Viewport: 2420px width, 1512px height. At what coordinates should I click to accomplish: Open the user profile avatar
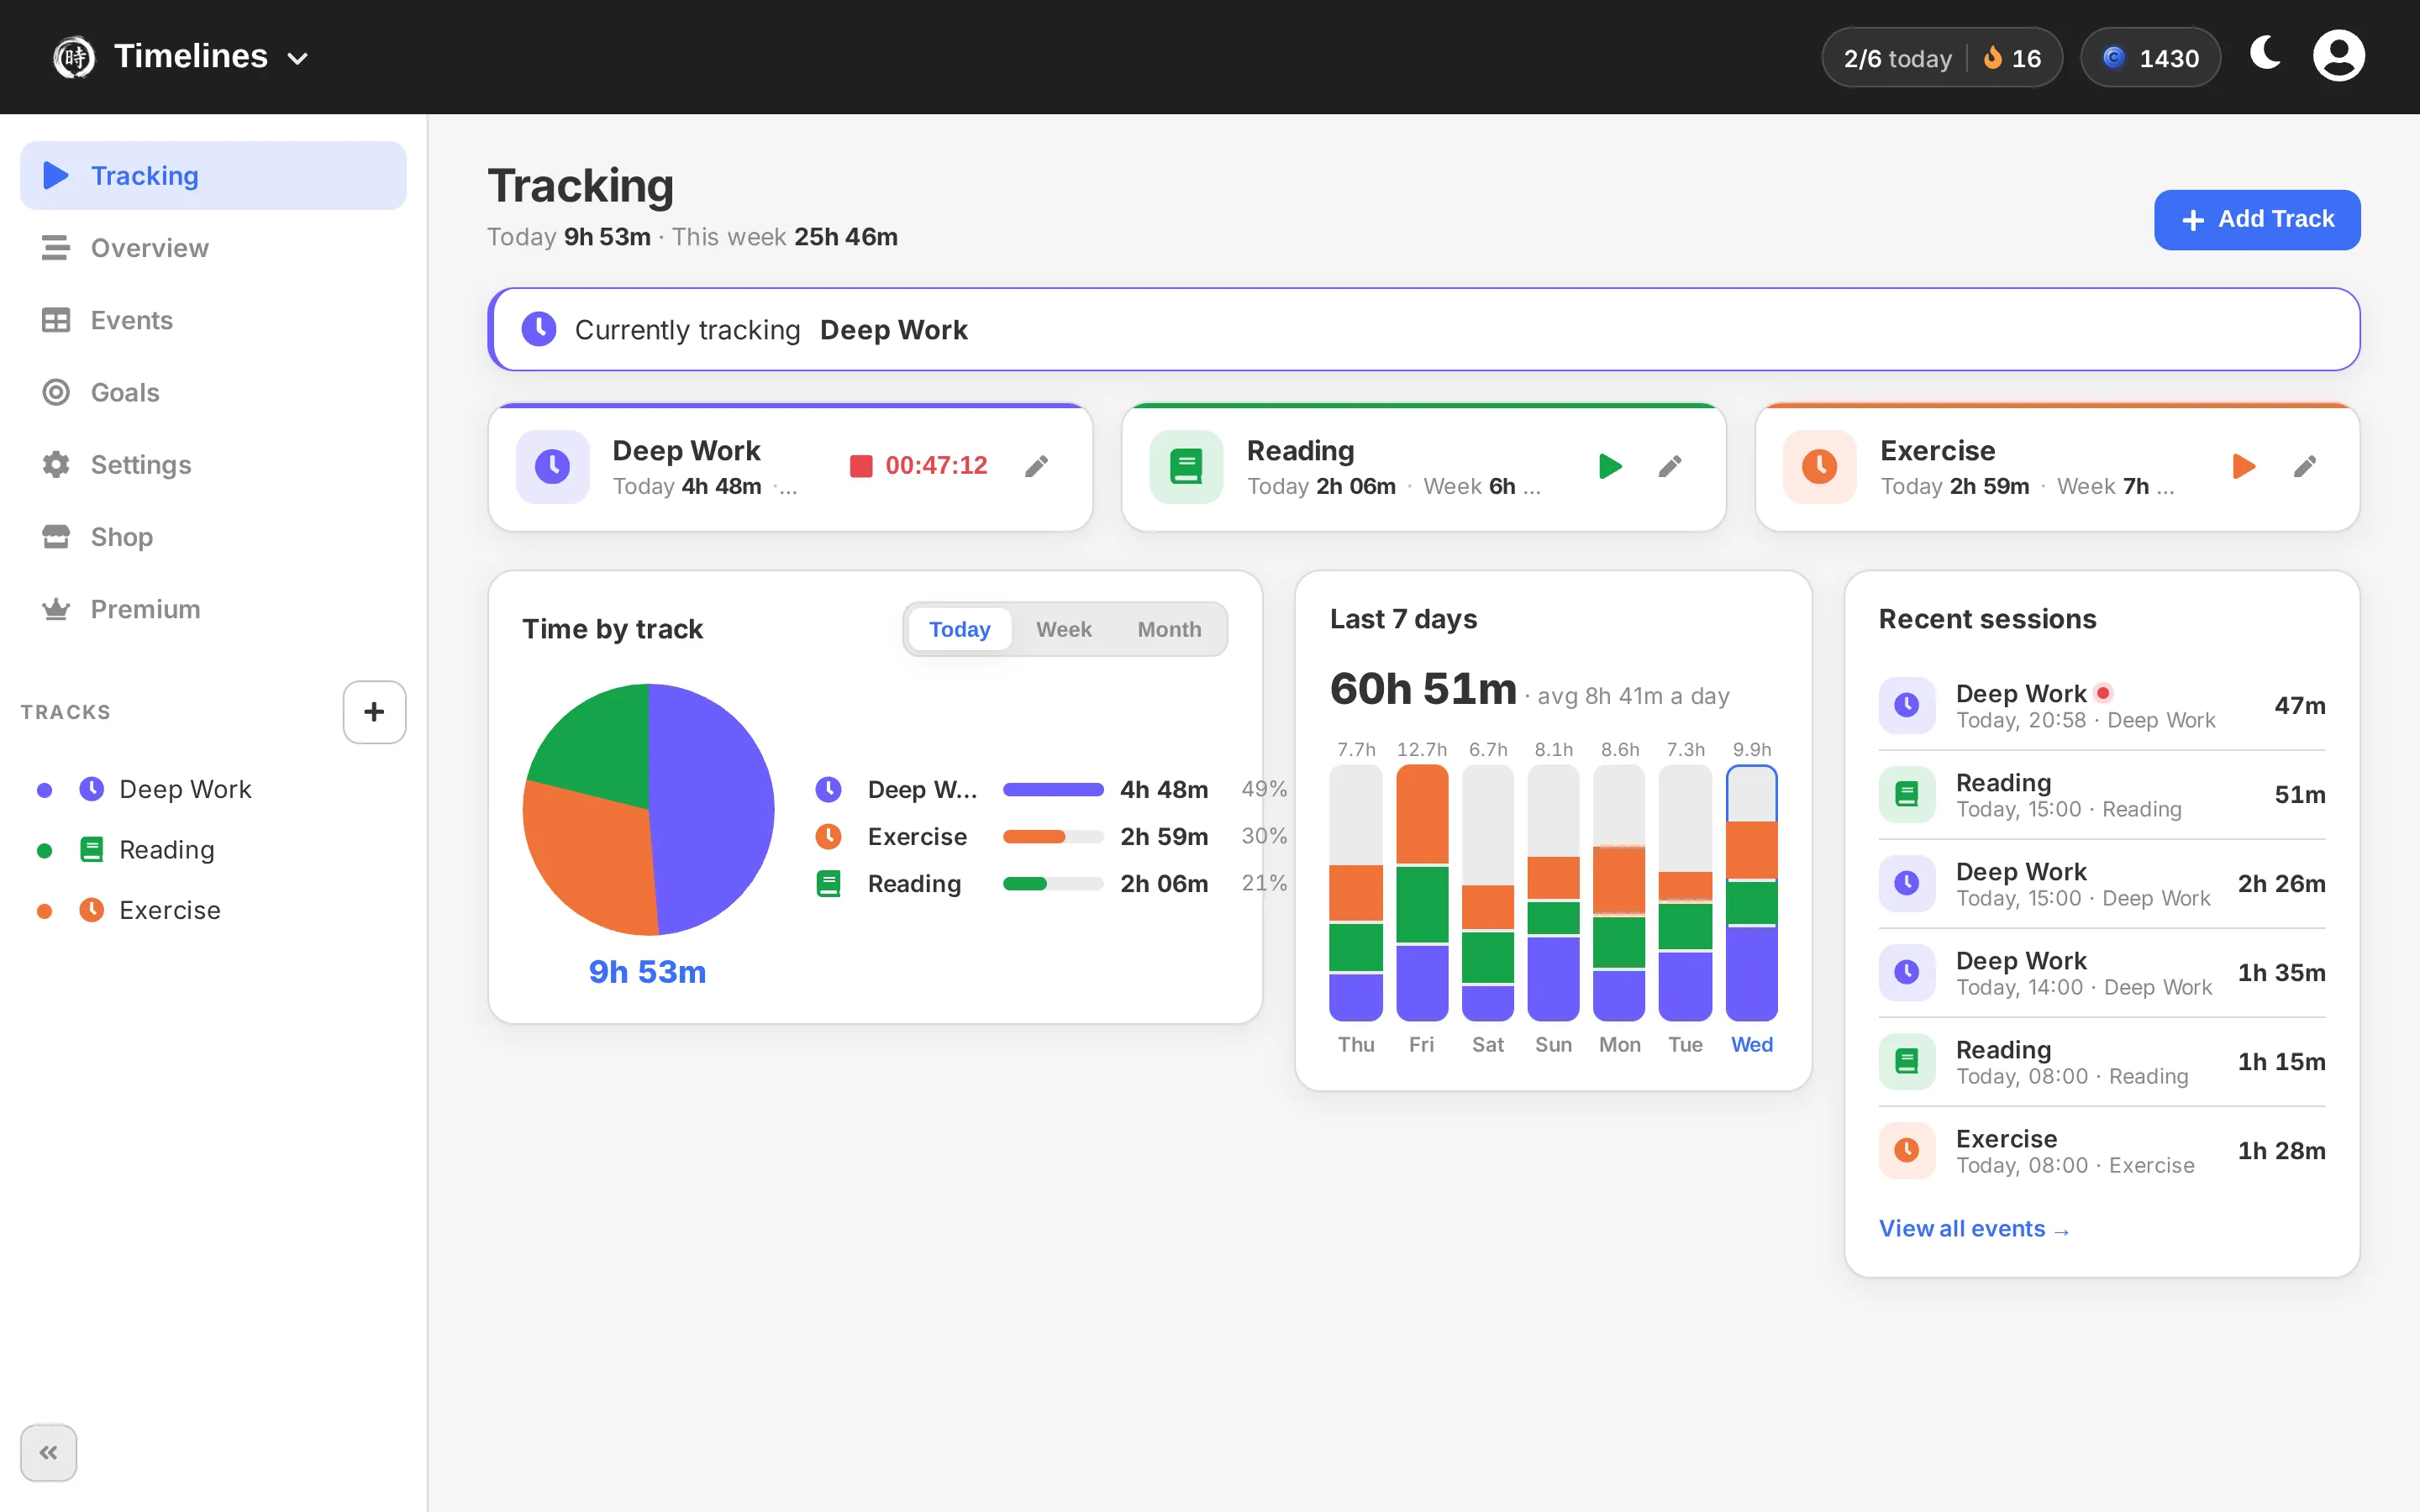(x=2338, y=55)
